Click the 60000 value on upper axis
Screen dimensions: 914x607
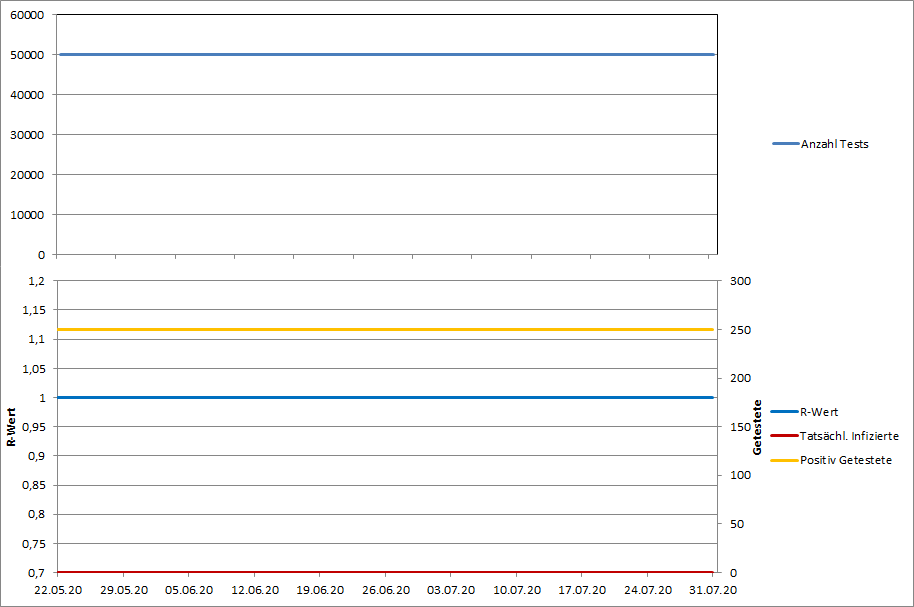[x=27, y=16]
